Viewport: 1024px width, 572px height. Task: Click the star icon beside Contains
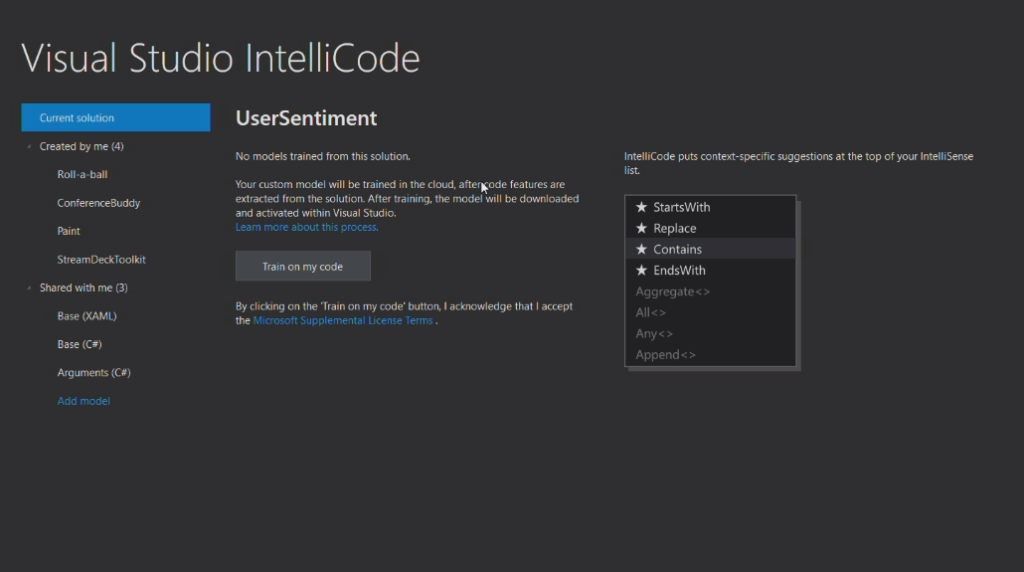tap(641, 249)
